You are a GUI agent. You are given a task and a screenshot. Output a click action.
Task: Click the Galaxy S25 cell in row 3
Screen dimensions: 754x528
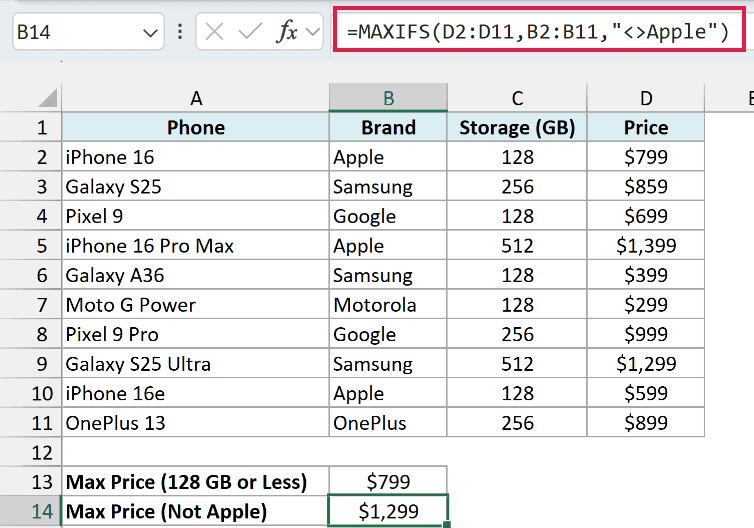coord(196,187)
